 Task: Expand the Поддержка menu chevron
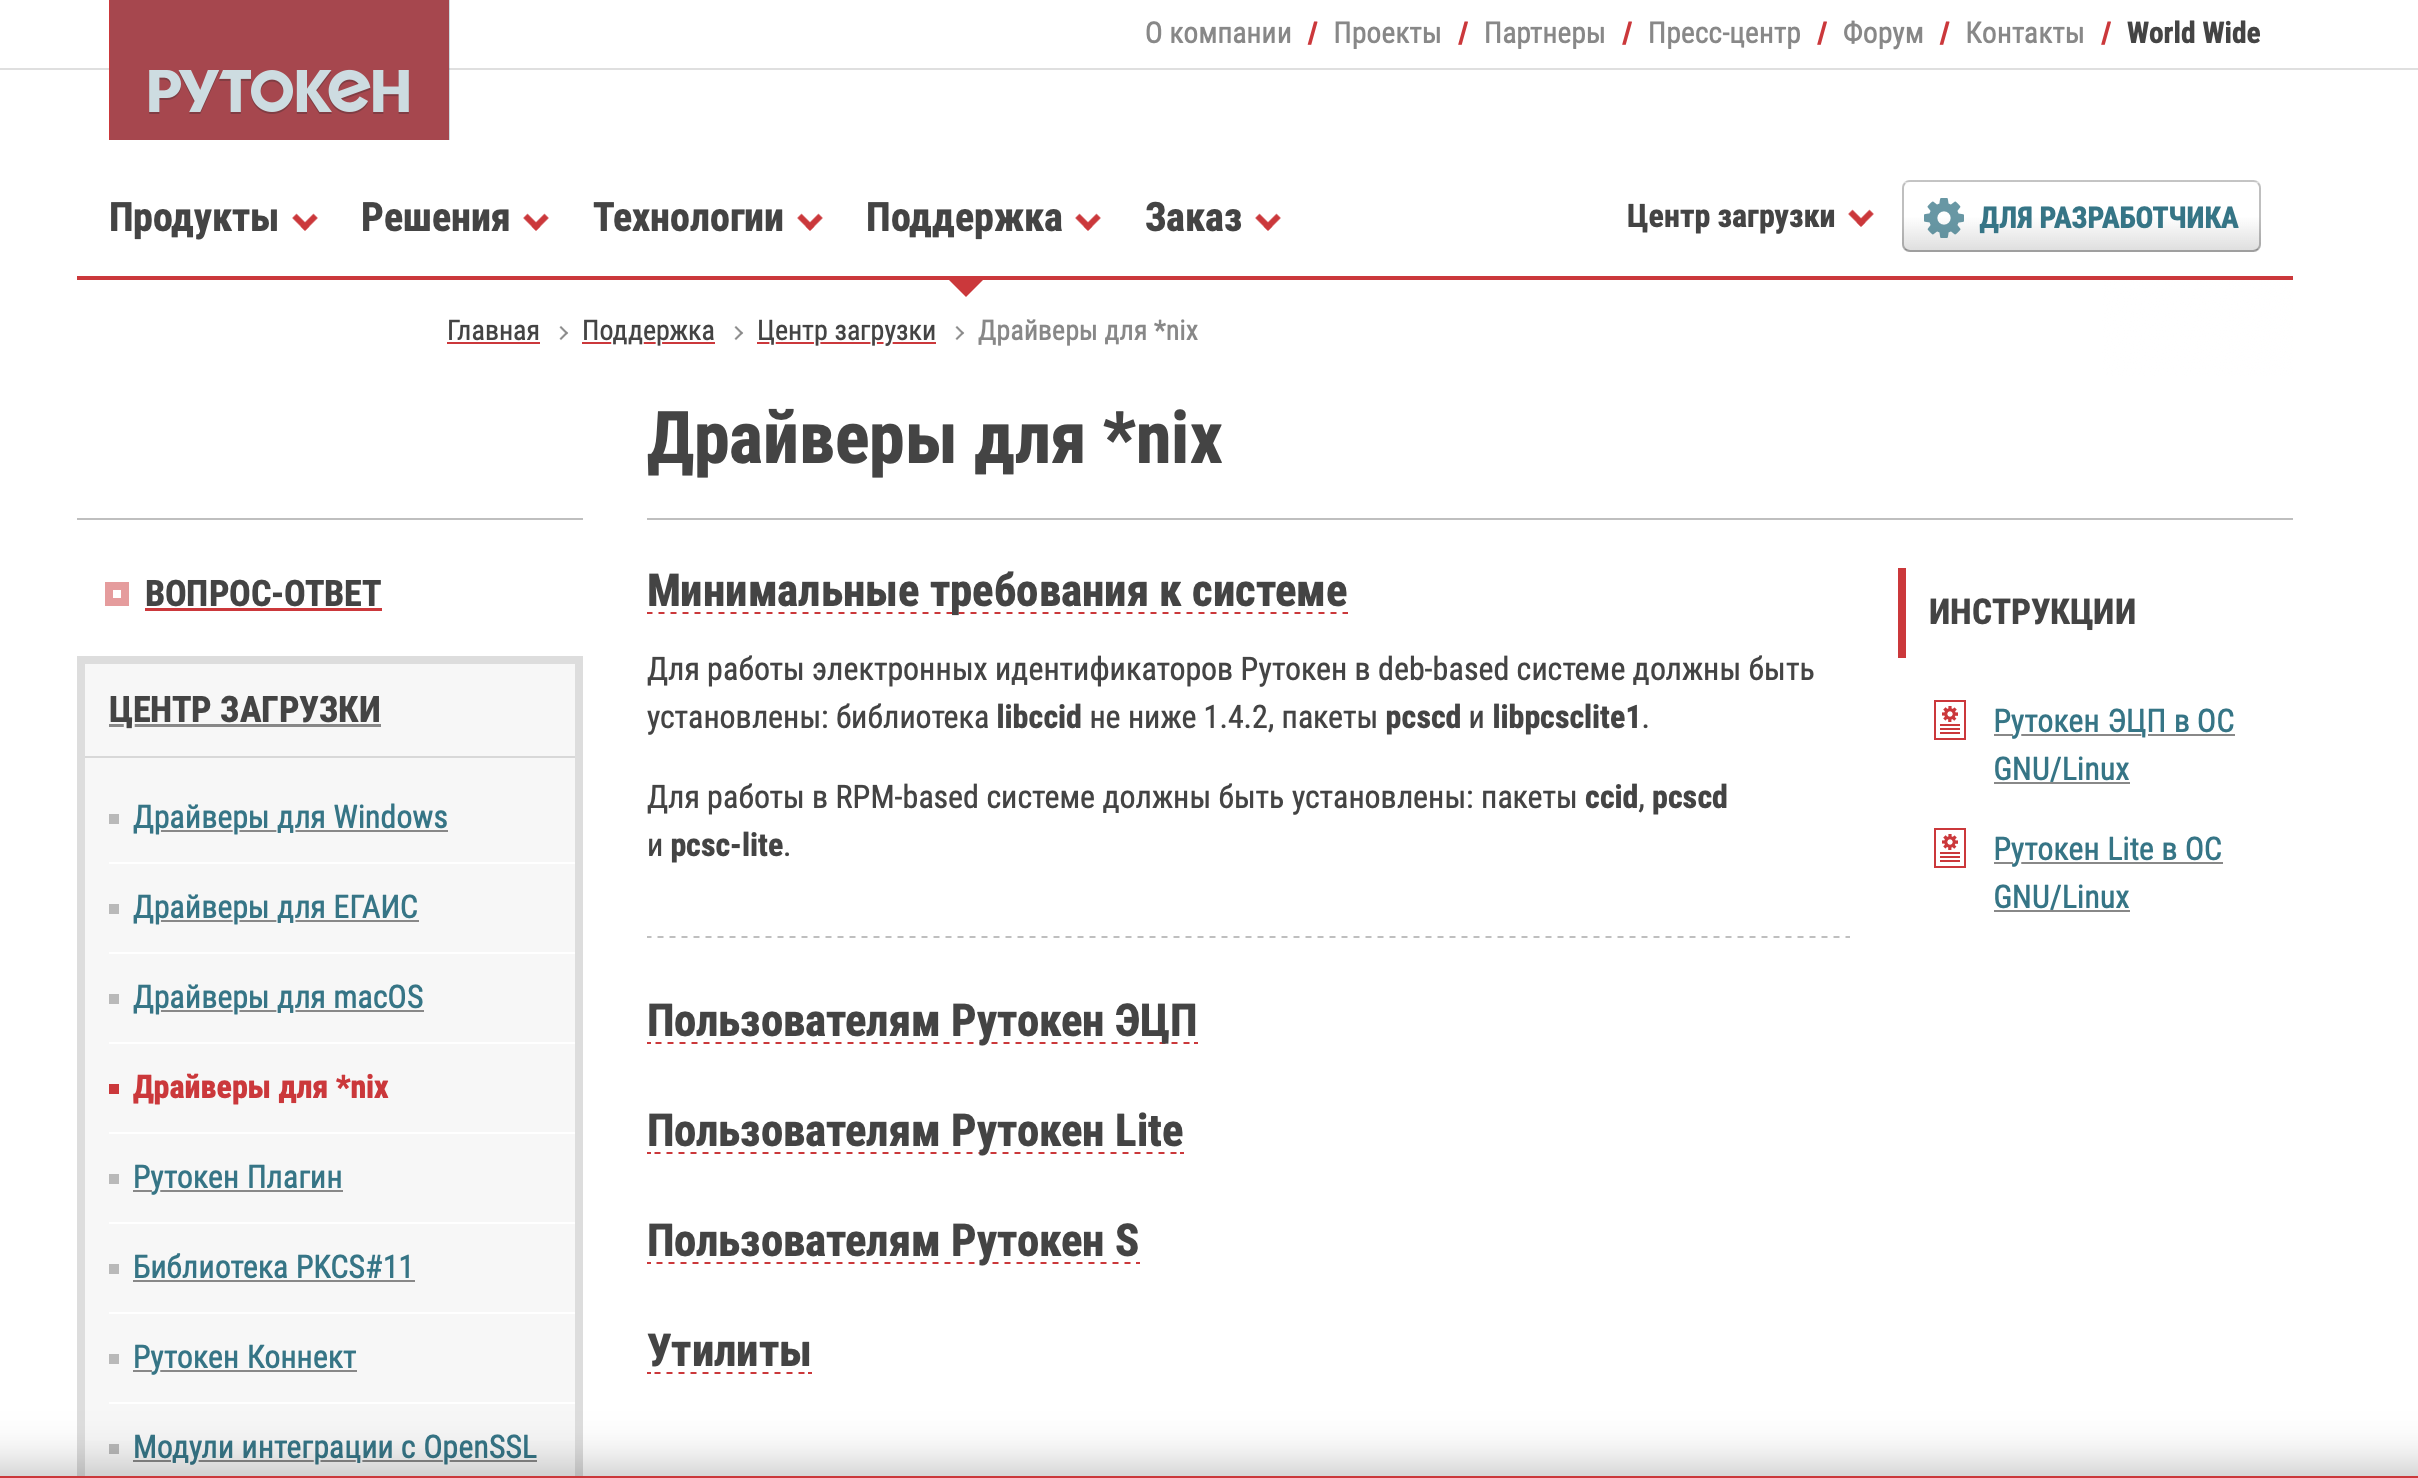pyautogui.click(x=1088, y=221)
